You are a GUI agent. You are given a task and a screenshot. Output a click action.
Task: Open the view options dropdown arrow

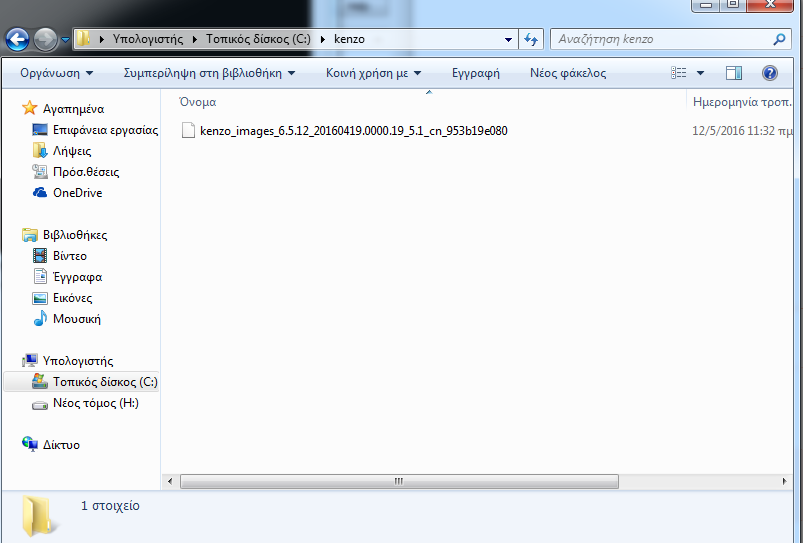700,73
